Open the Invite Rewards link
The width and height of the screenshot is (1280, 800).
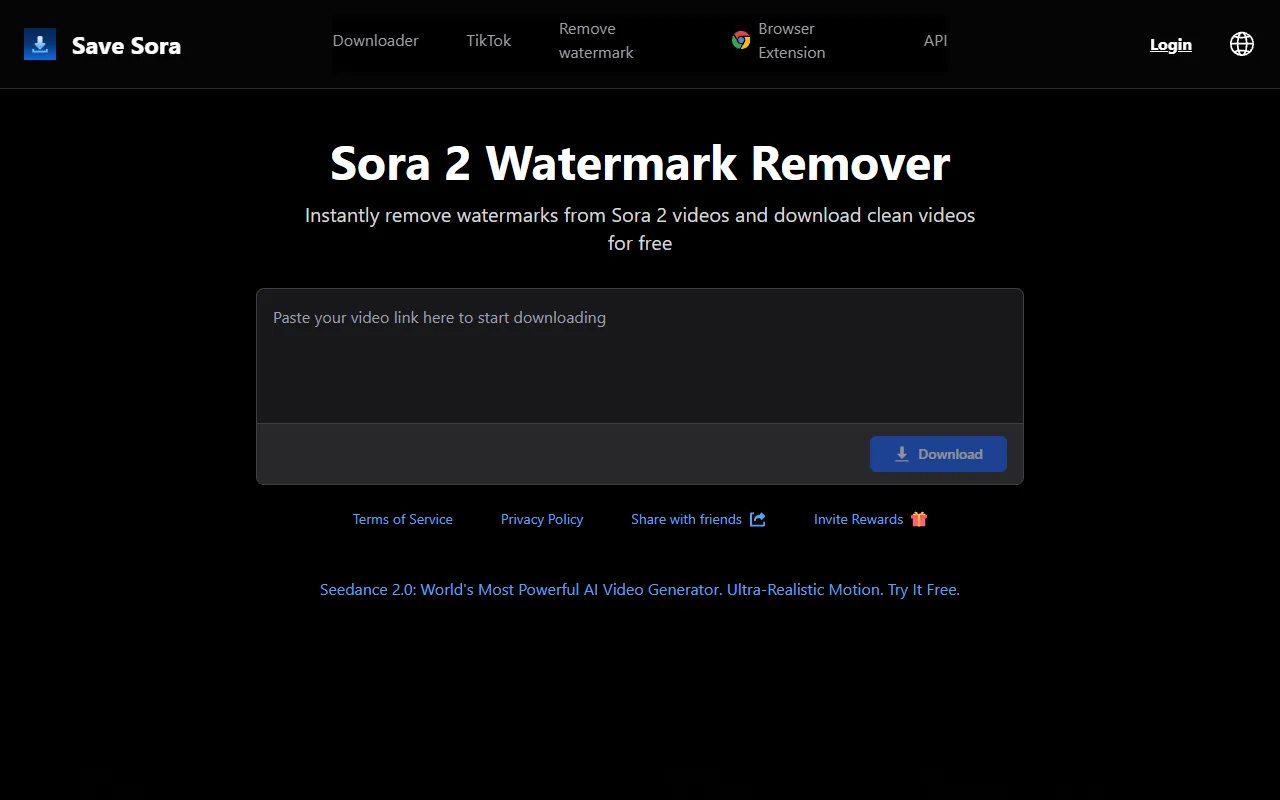tap(858, 519)
